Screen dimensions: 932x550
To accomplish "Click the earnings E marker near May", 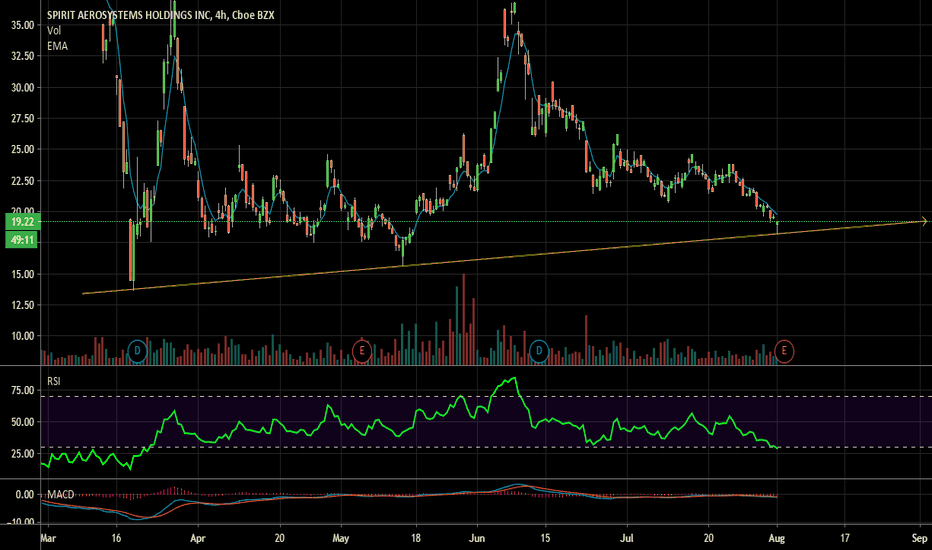I will pyautogui.click(x=361, y=351).
